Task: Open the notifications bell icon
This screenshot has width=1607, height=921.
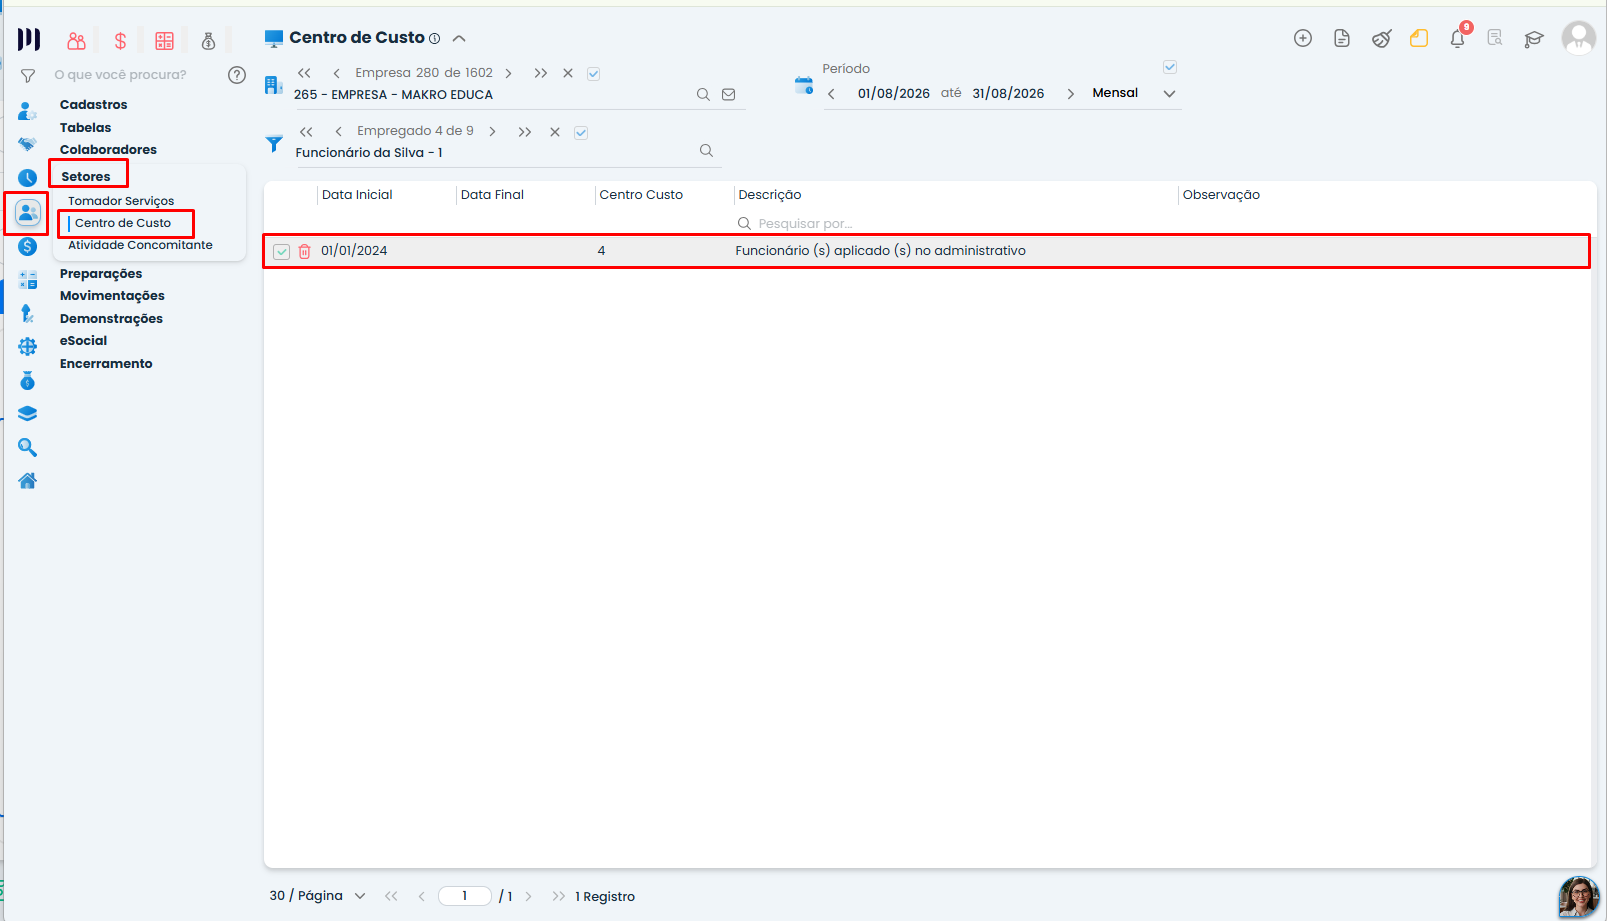Action: point(1458,38)
